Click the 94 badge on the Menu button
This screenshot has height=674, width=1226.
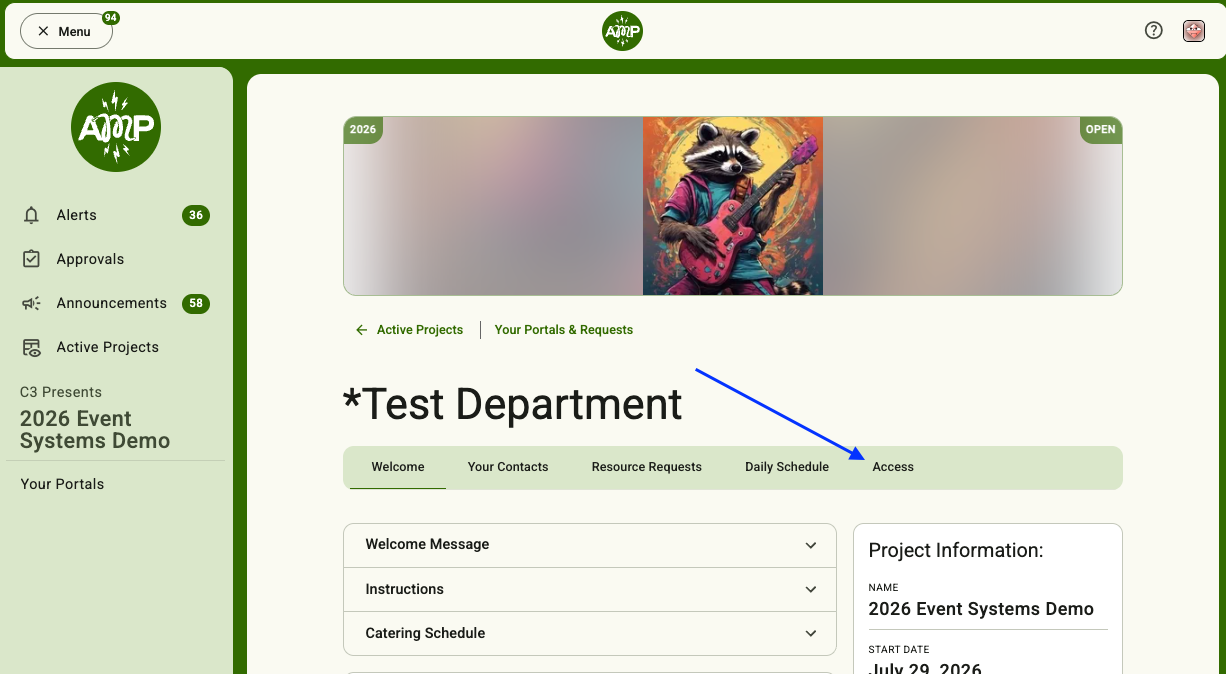coord(111,18)
